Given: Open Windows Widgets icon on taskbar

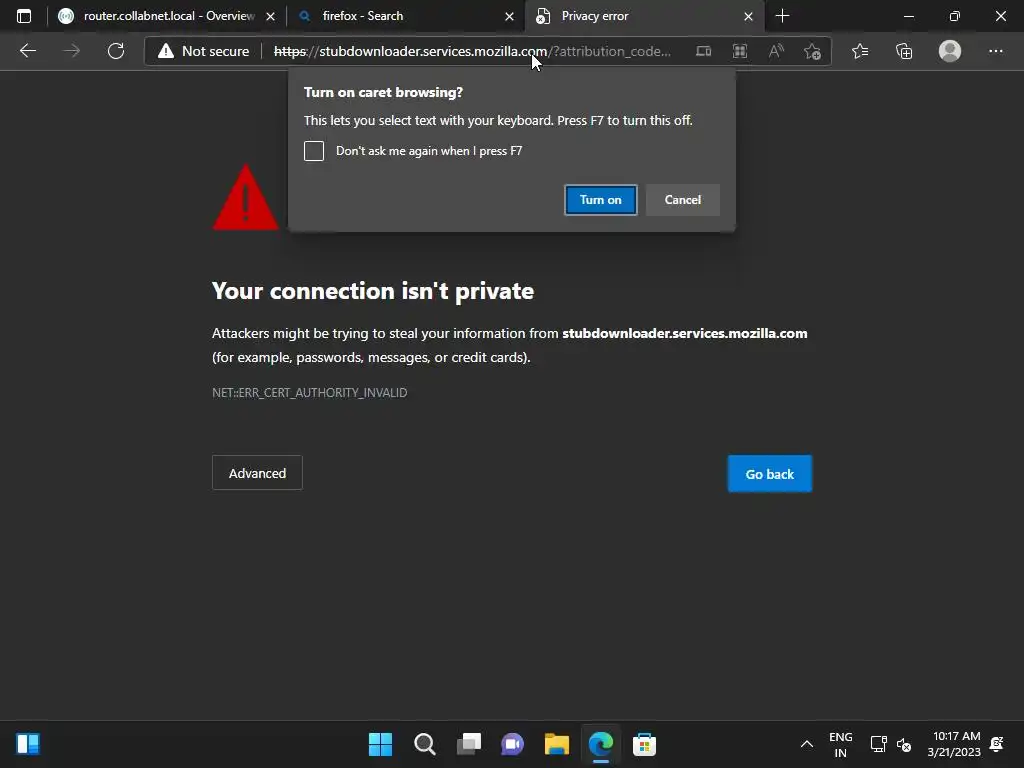Looking at the screenshot, I should pos(27,744).
